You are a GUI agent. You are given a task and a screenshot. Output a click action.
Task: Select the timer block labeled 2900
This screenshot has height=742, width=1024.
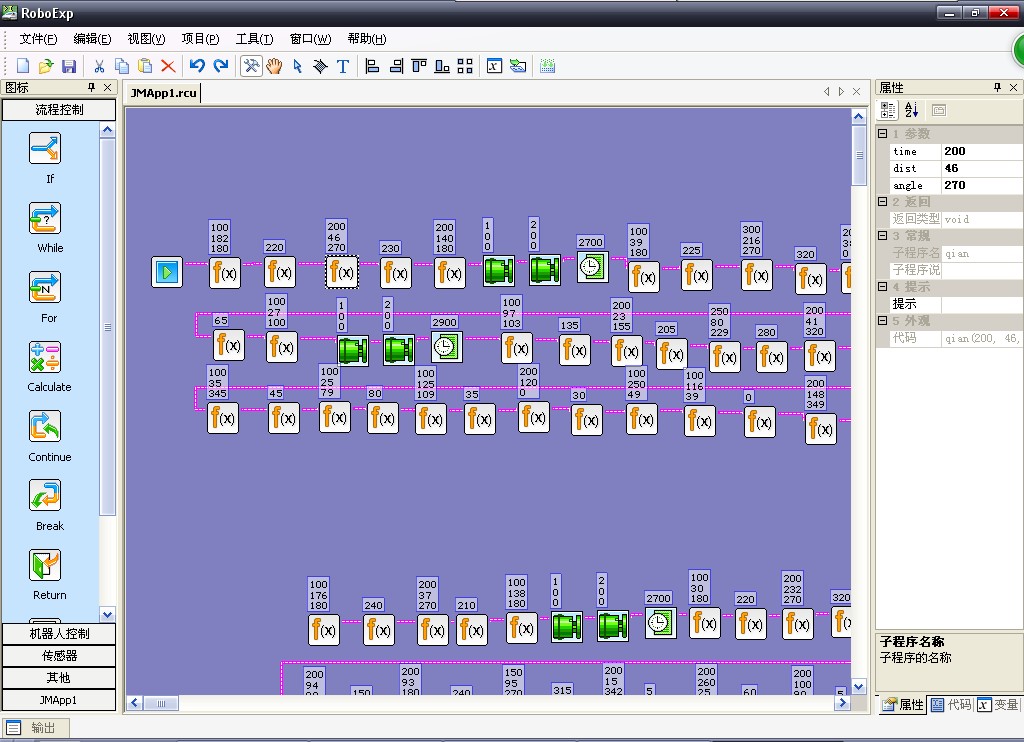pos(447,347)
